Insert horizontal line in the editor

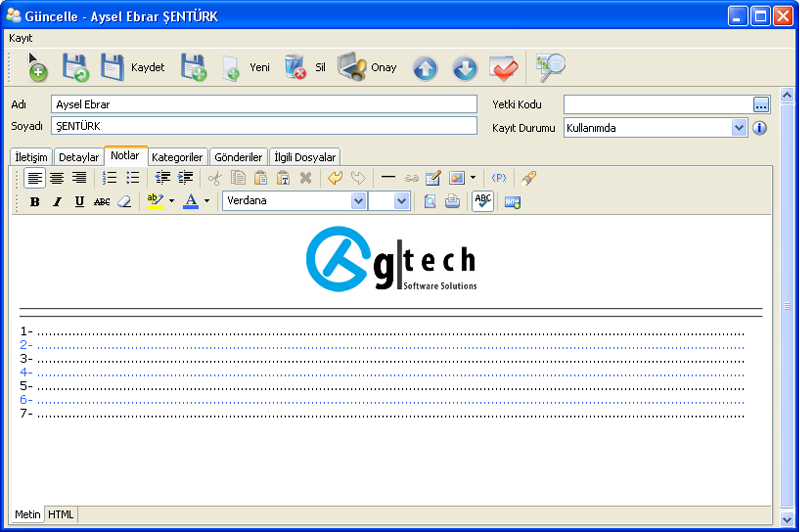click(x=388, y=178)
